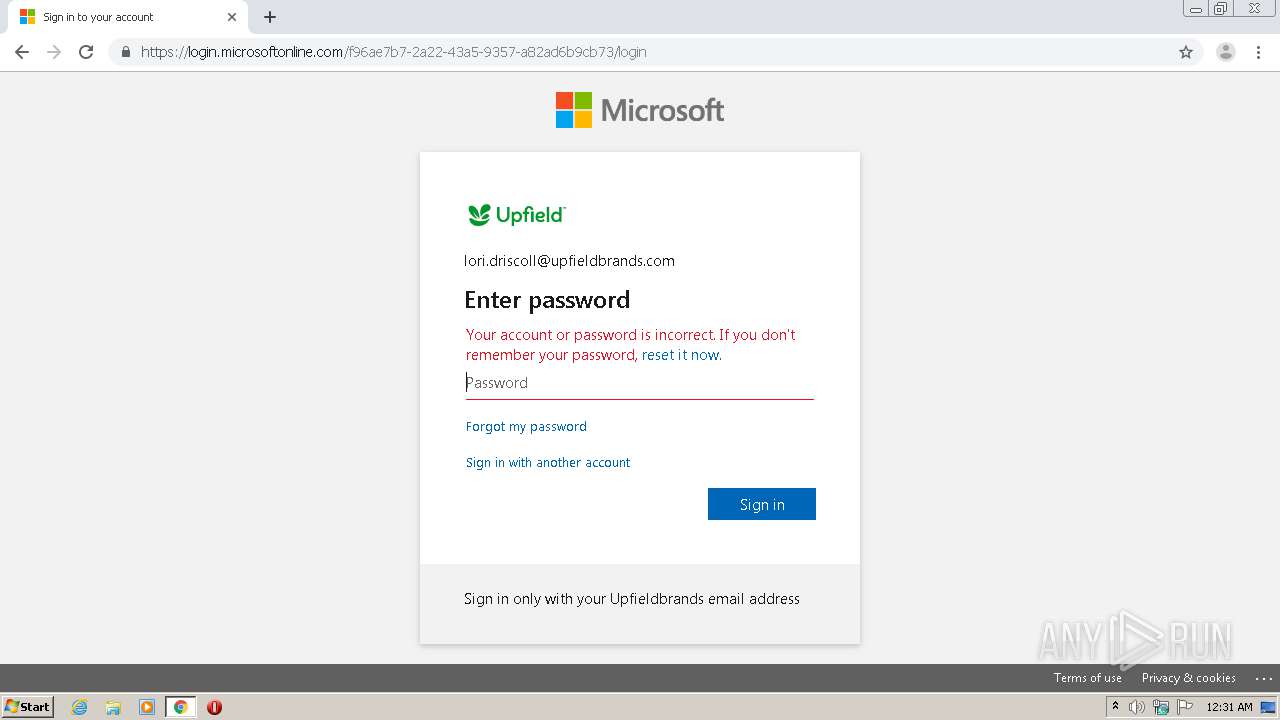Click the 'reset it now' link
This screenshot has height=720, width=1280.
(680, 355)
